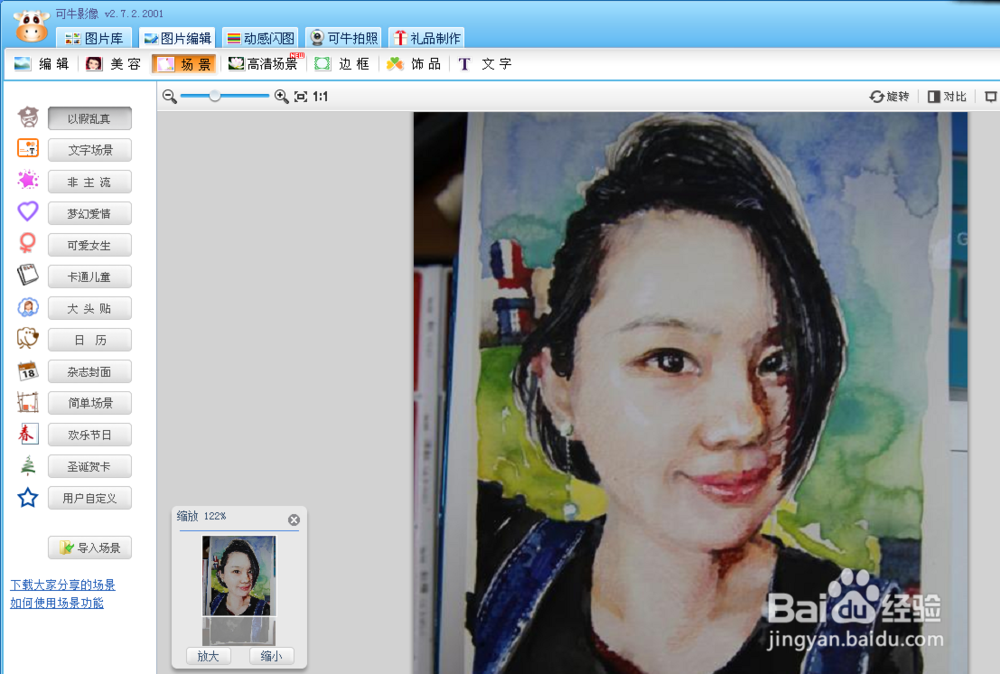Viewport: 1000px width, 674px height.
Task: Click the 放大 enlarge button
Action: pyautogui.click(x=208, y=656)
